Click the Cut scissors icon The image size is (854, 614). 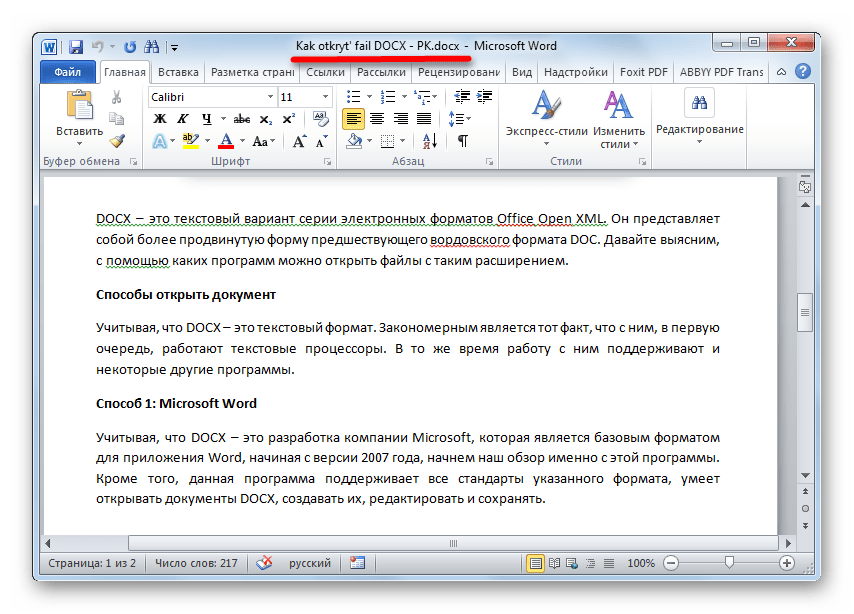click(x=117, y=97)
